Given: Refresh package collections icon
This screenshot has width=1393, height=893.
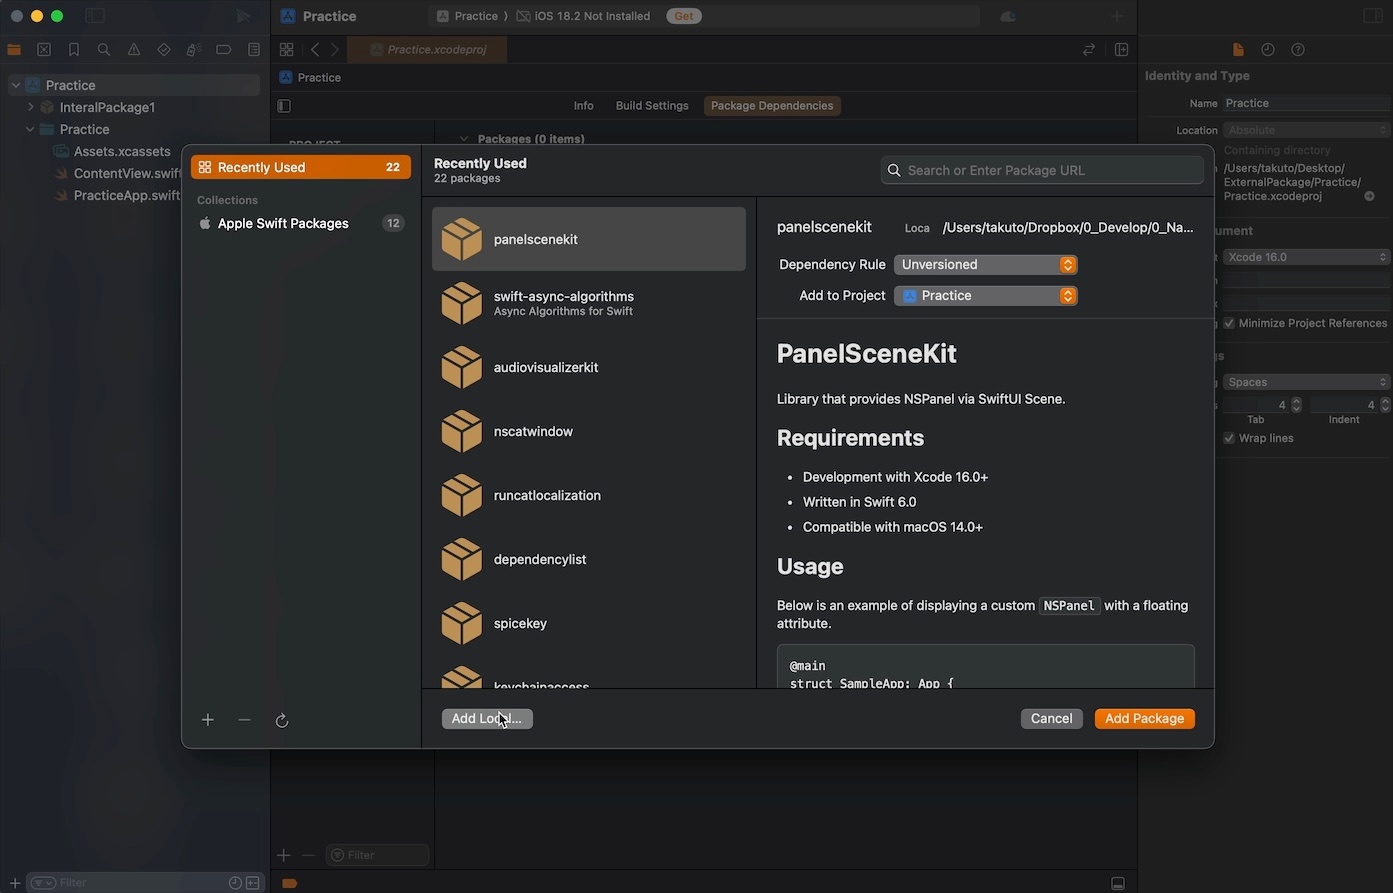Looking at the screenshot, I should click(x=282, y=720).
